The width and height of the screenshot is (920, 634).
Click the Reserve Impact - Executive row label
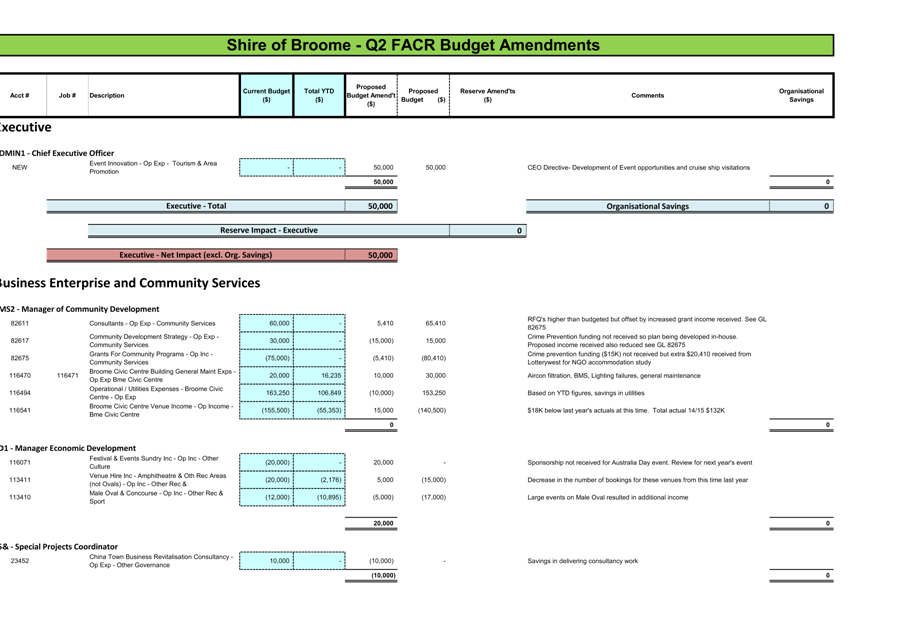268,231
